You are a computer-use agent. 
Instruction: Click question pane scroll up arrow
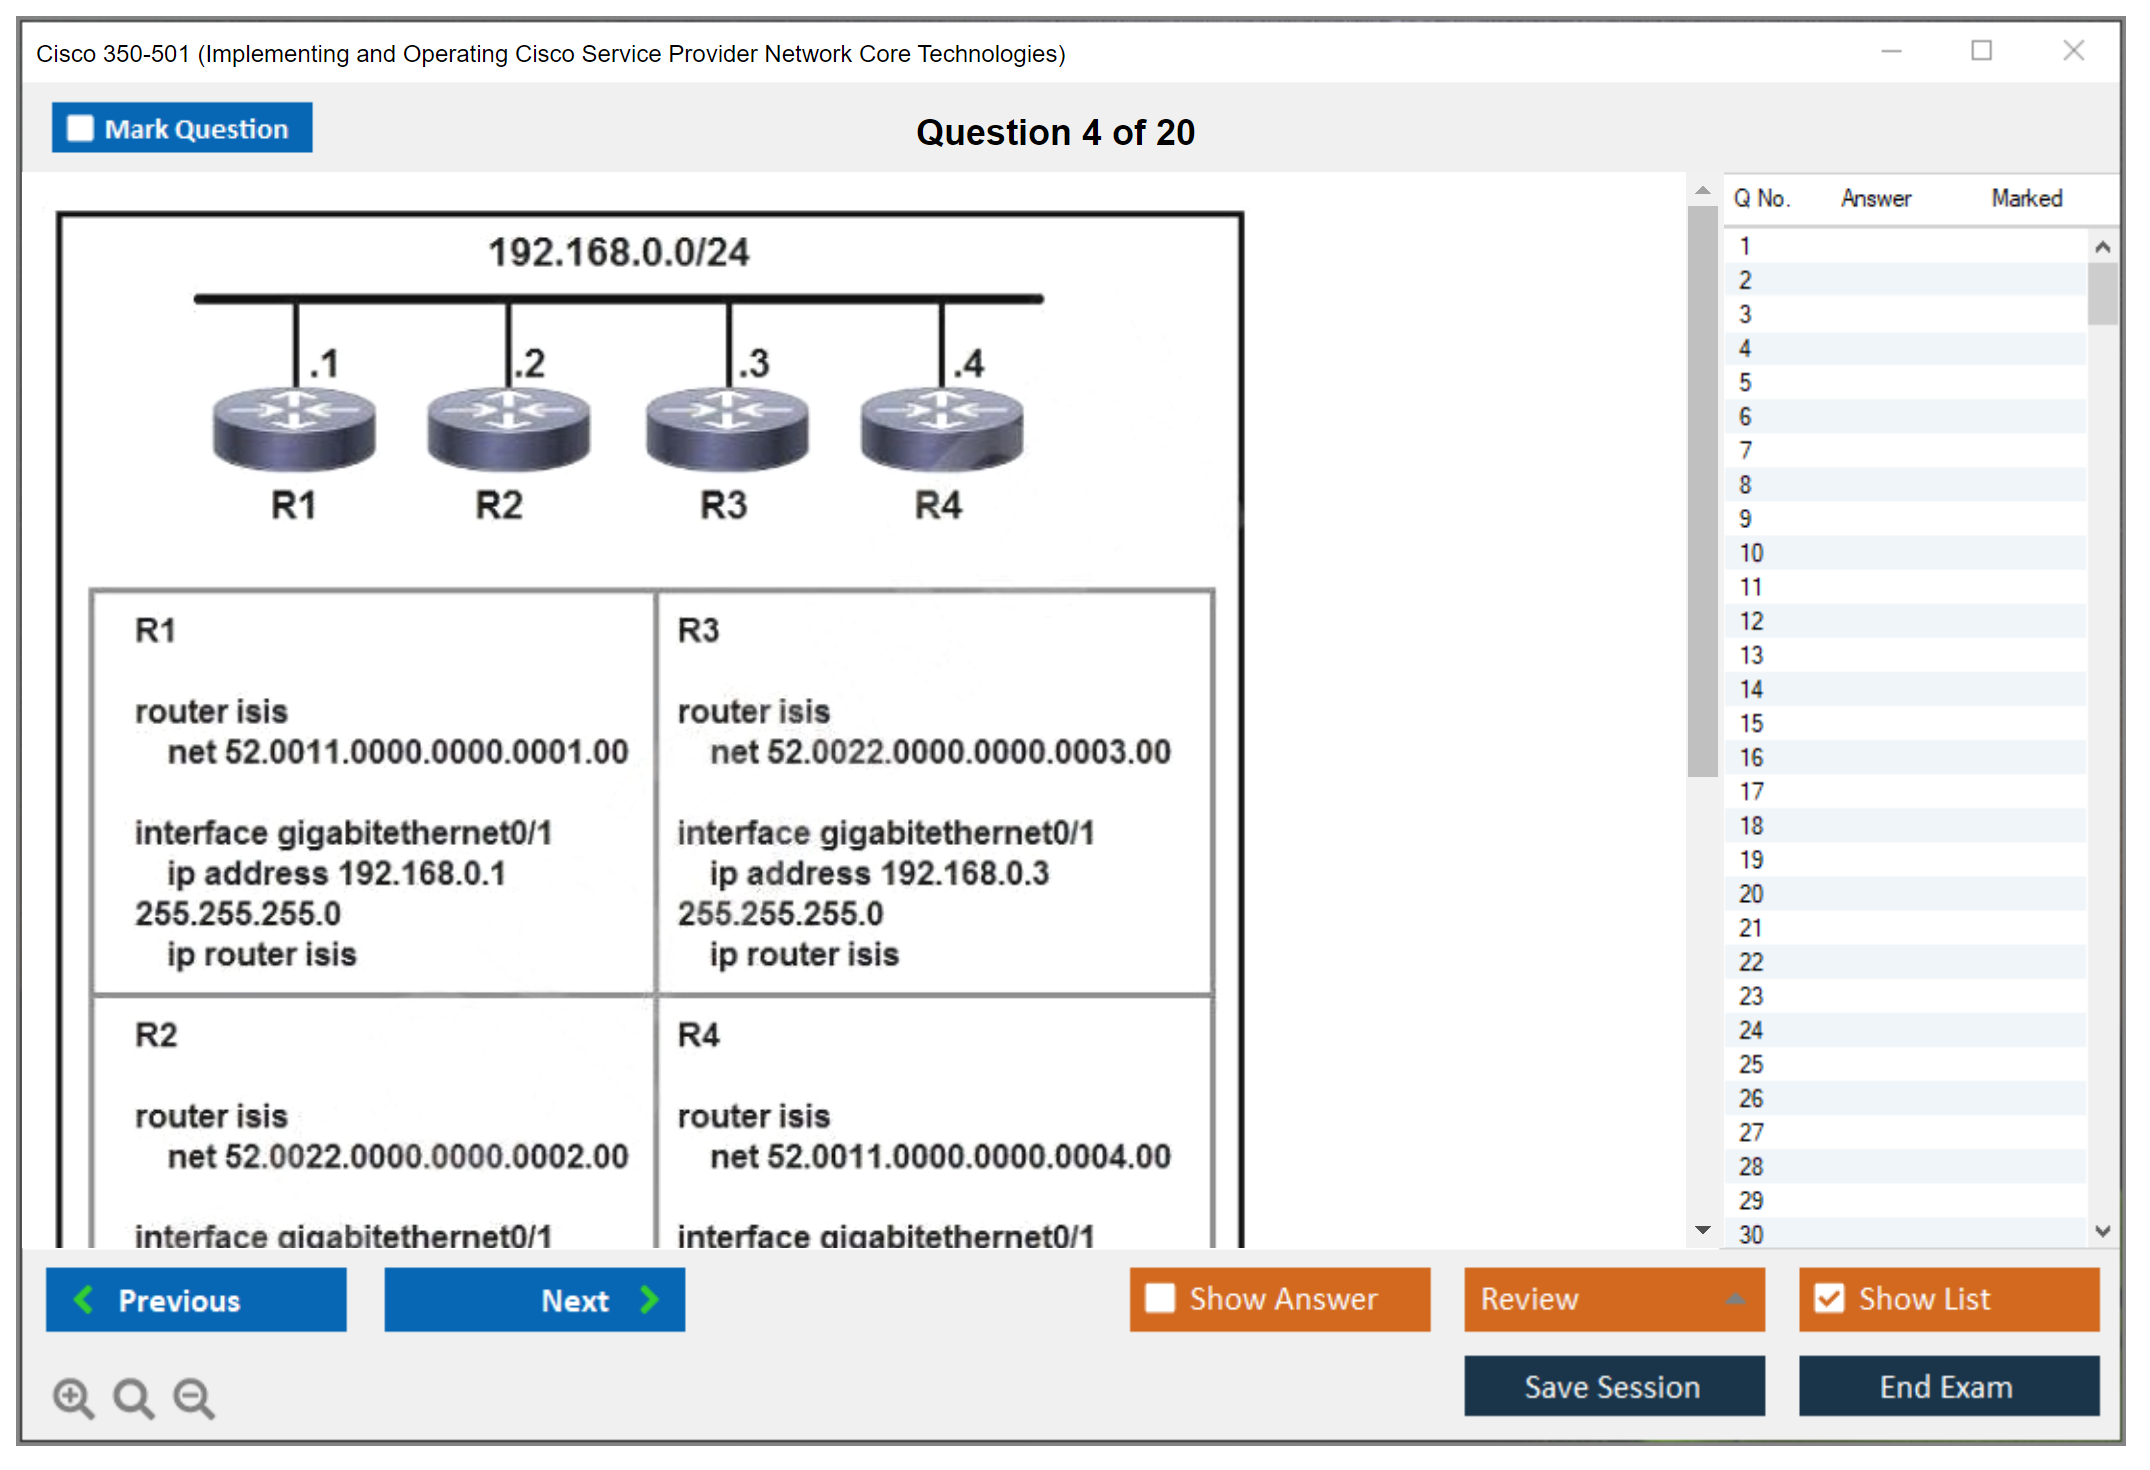tap(1702, 190)
